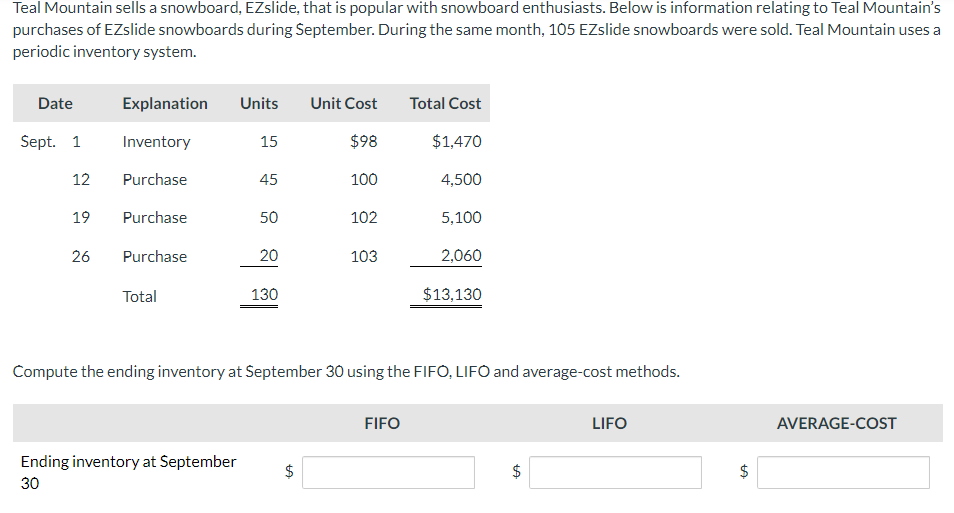Viewport: 954px width, 513px height.
Task: Click the Total row label
Action: (x=139, y=296)
